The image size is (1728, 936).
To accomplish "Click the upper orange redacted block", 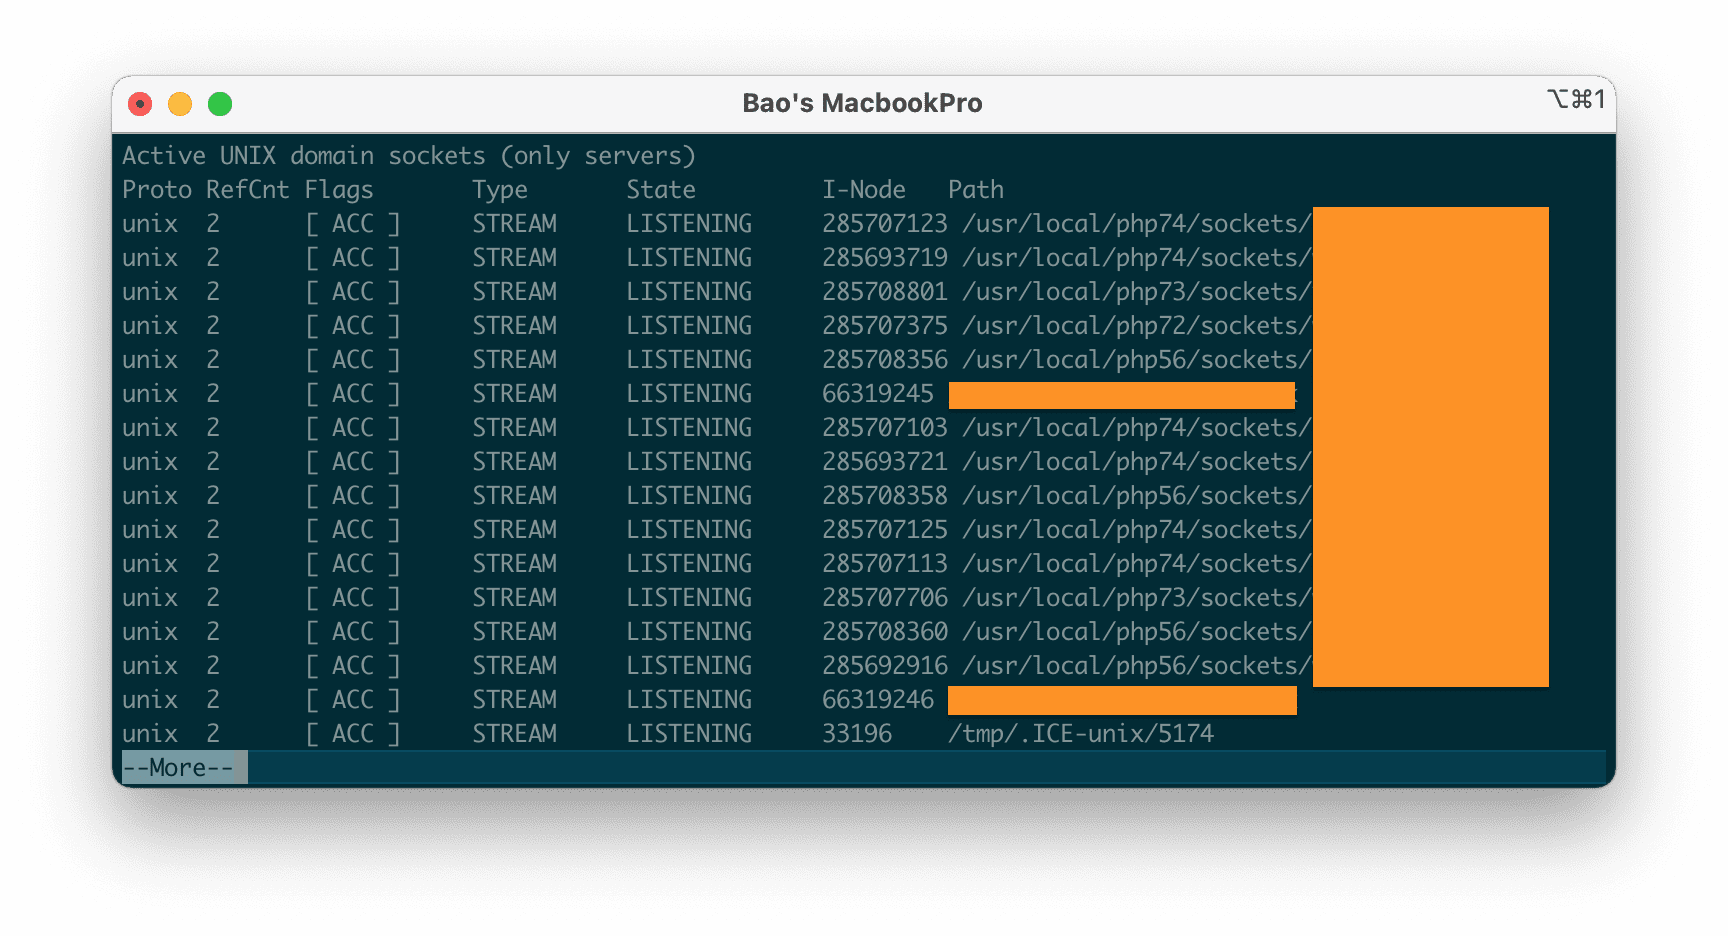I will [x=1122, y=395].
